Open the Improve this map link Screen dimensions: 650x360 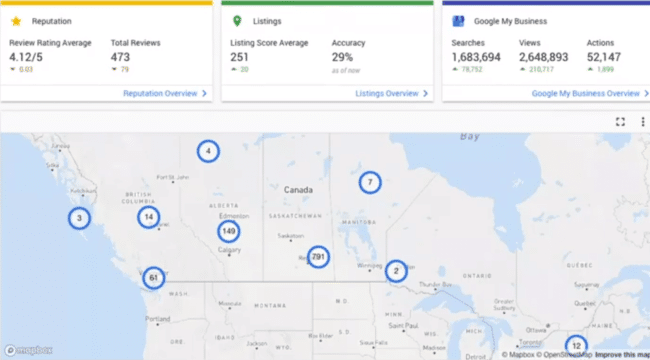(x=622, y=355)
